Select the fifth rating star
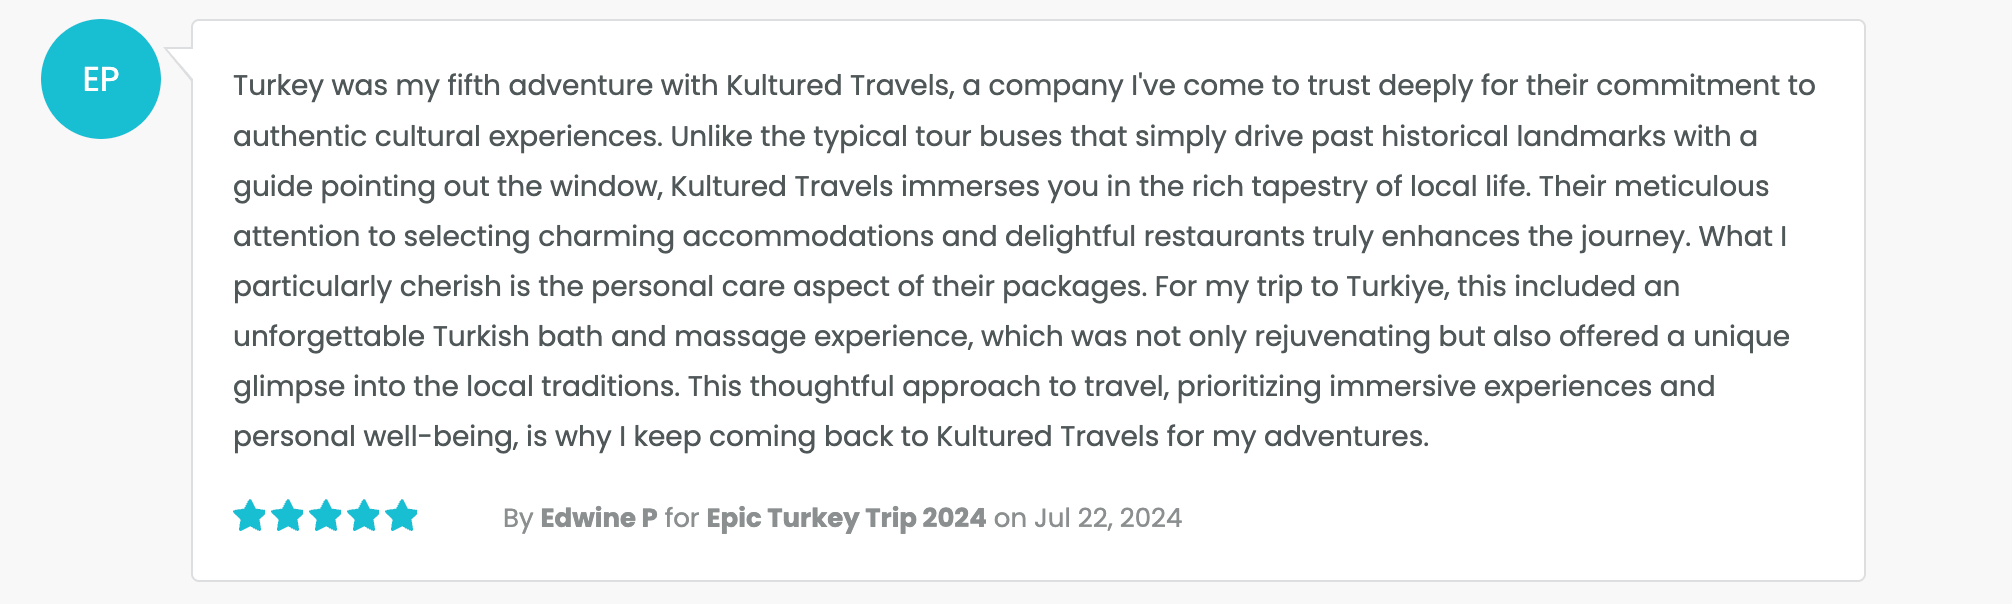This screenshot has height=604, width=2012. 401,516
